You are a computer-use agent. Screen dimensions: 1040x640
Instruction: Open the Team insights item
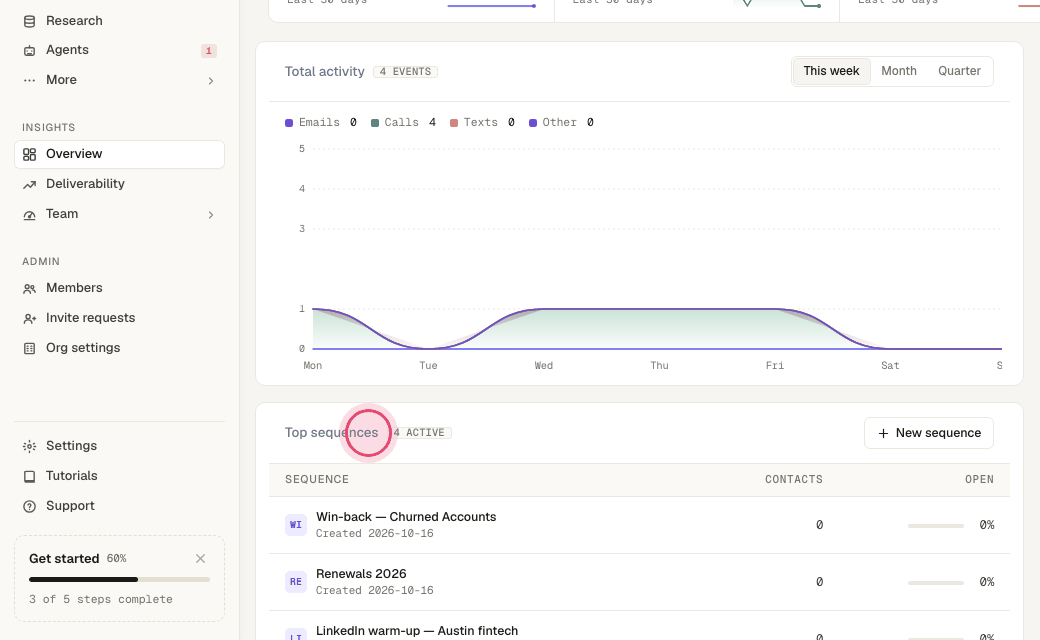point(119,214)
